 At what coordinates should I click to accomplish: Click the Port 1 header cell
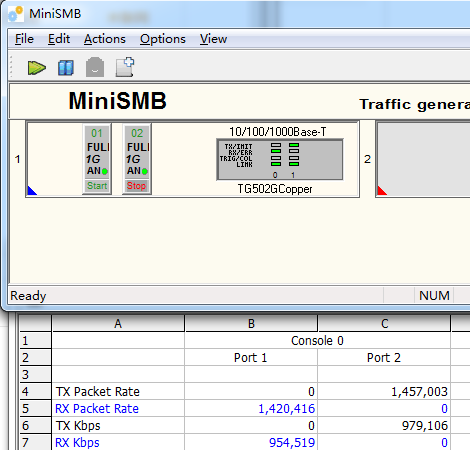(251, 358)
